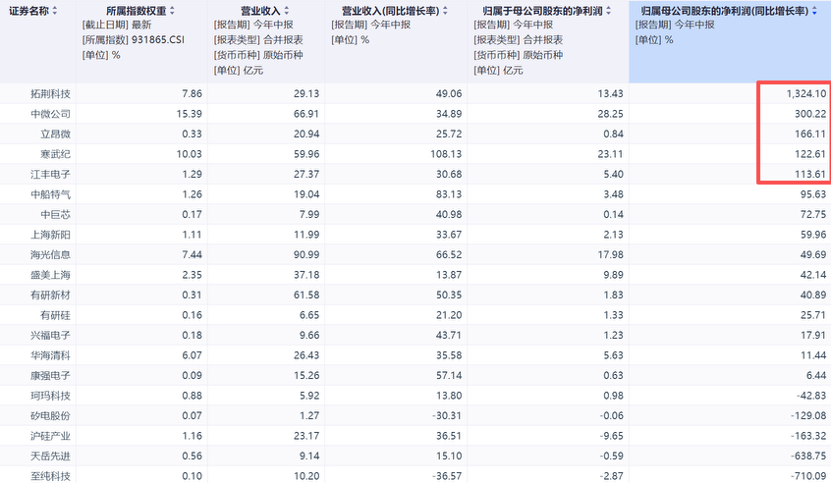Select the 珂玛科技 row name
This screenshot has width=832, height=484.
[x=50, y=396]
